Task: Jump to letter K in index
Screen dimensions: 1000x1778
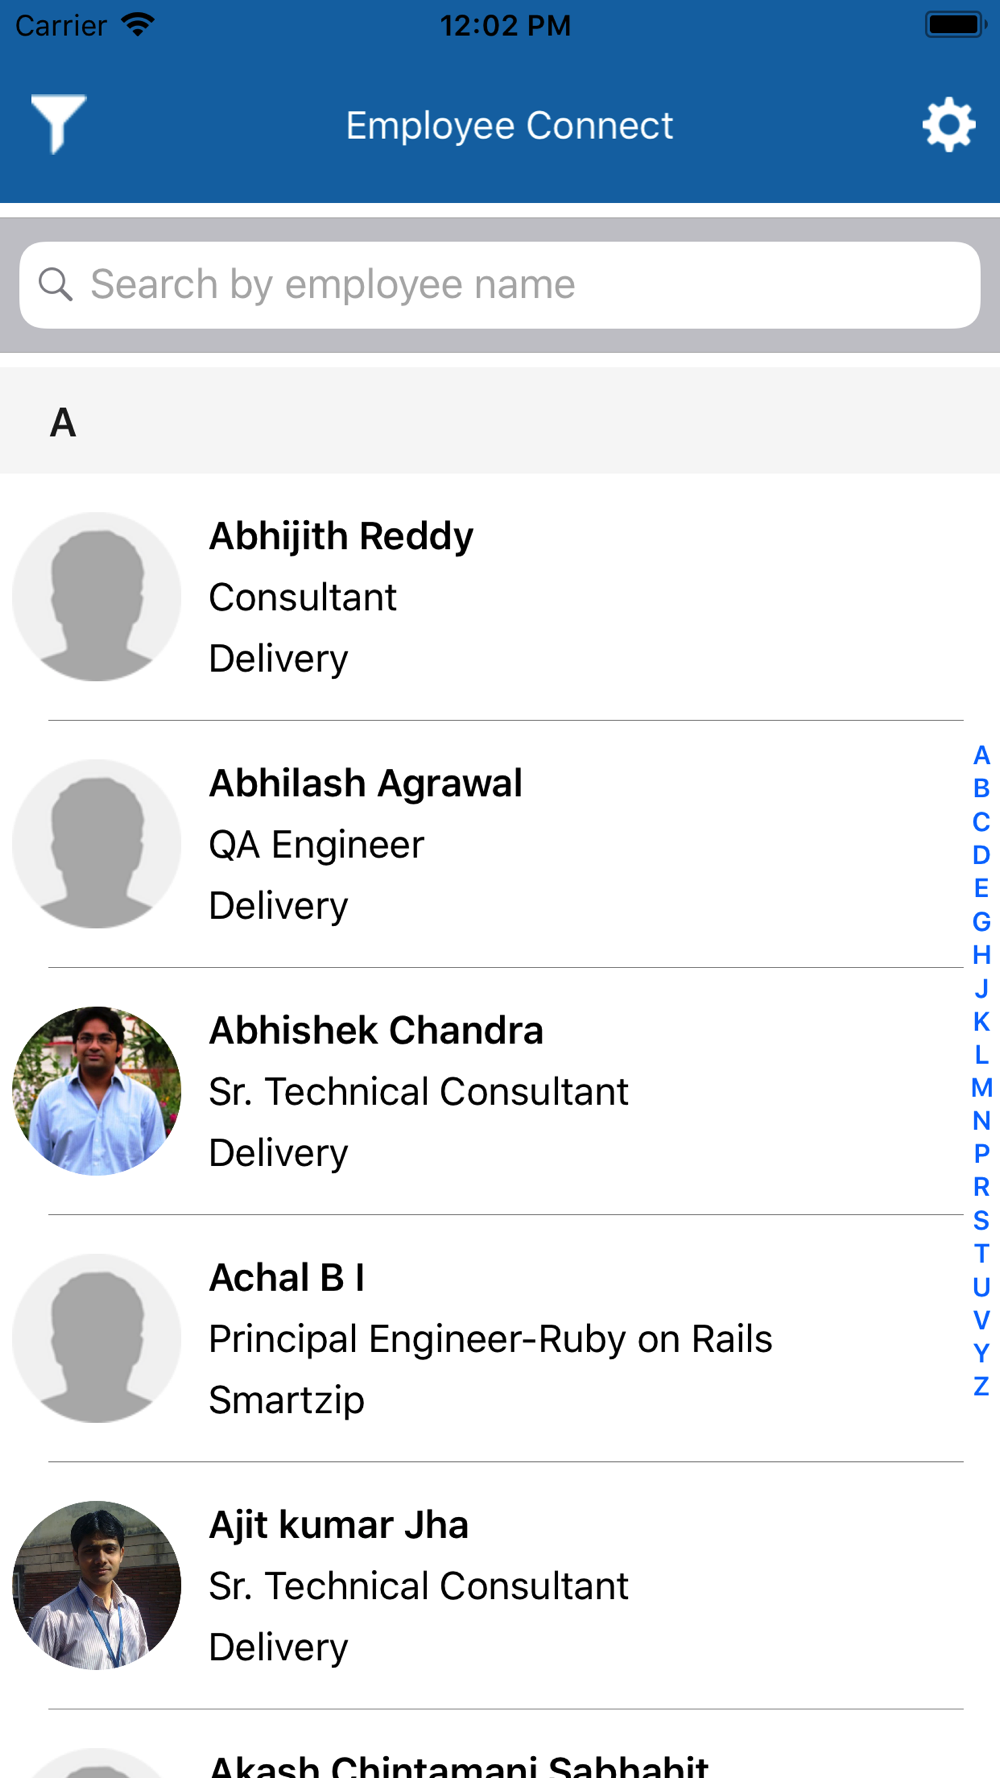Action: (981, 1021)
